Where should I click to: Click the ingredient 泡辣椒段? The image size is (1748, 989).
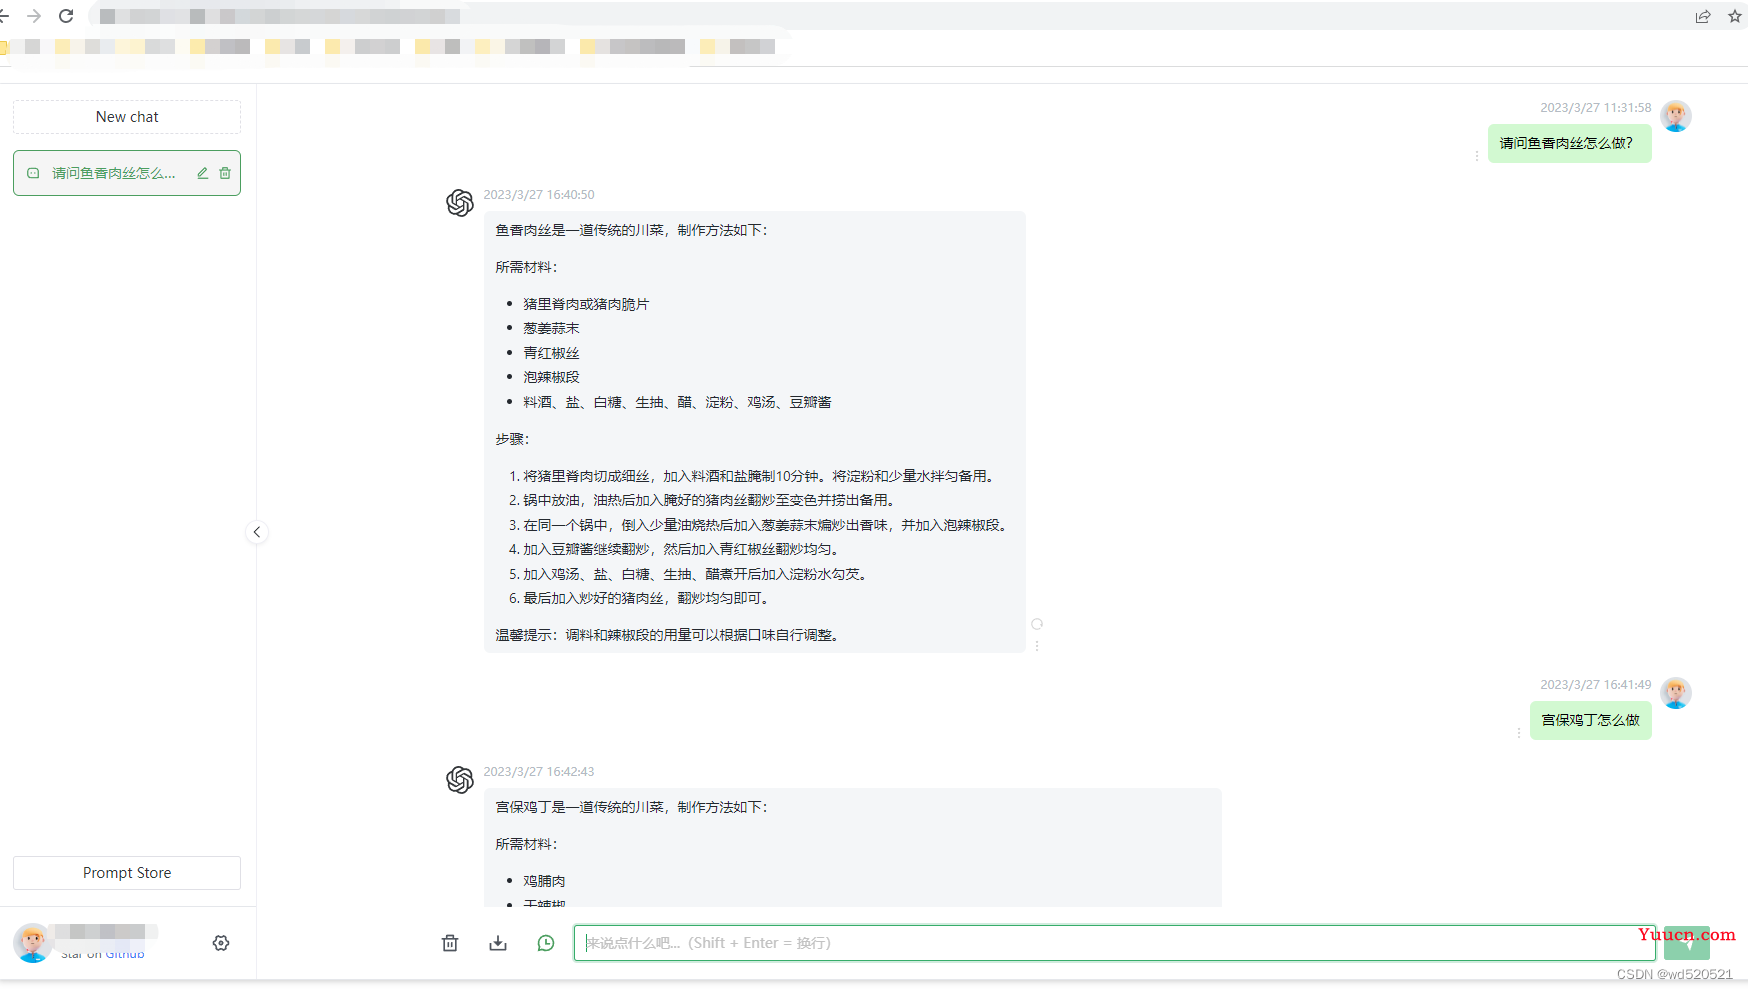[551, 377]
